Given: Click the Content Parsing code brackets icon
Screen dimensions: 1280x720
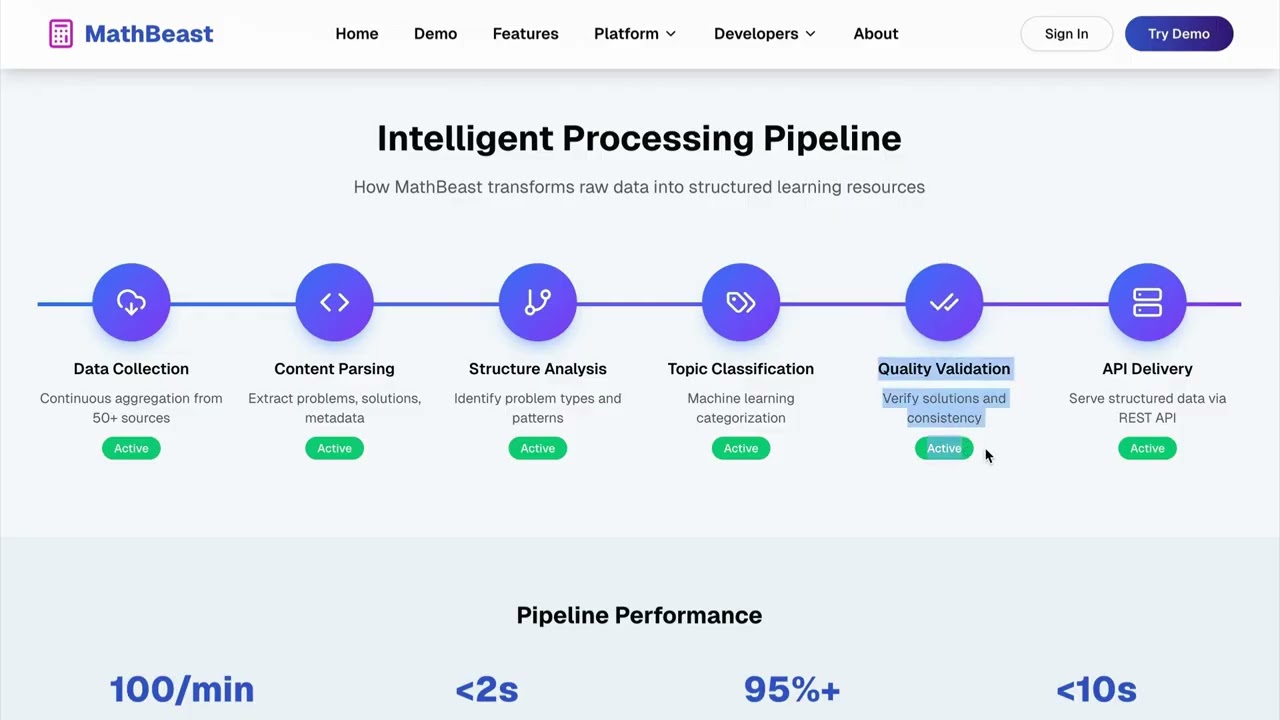Looking at the screenshot, I should [334, 302].
